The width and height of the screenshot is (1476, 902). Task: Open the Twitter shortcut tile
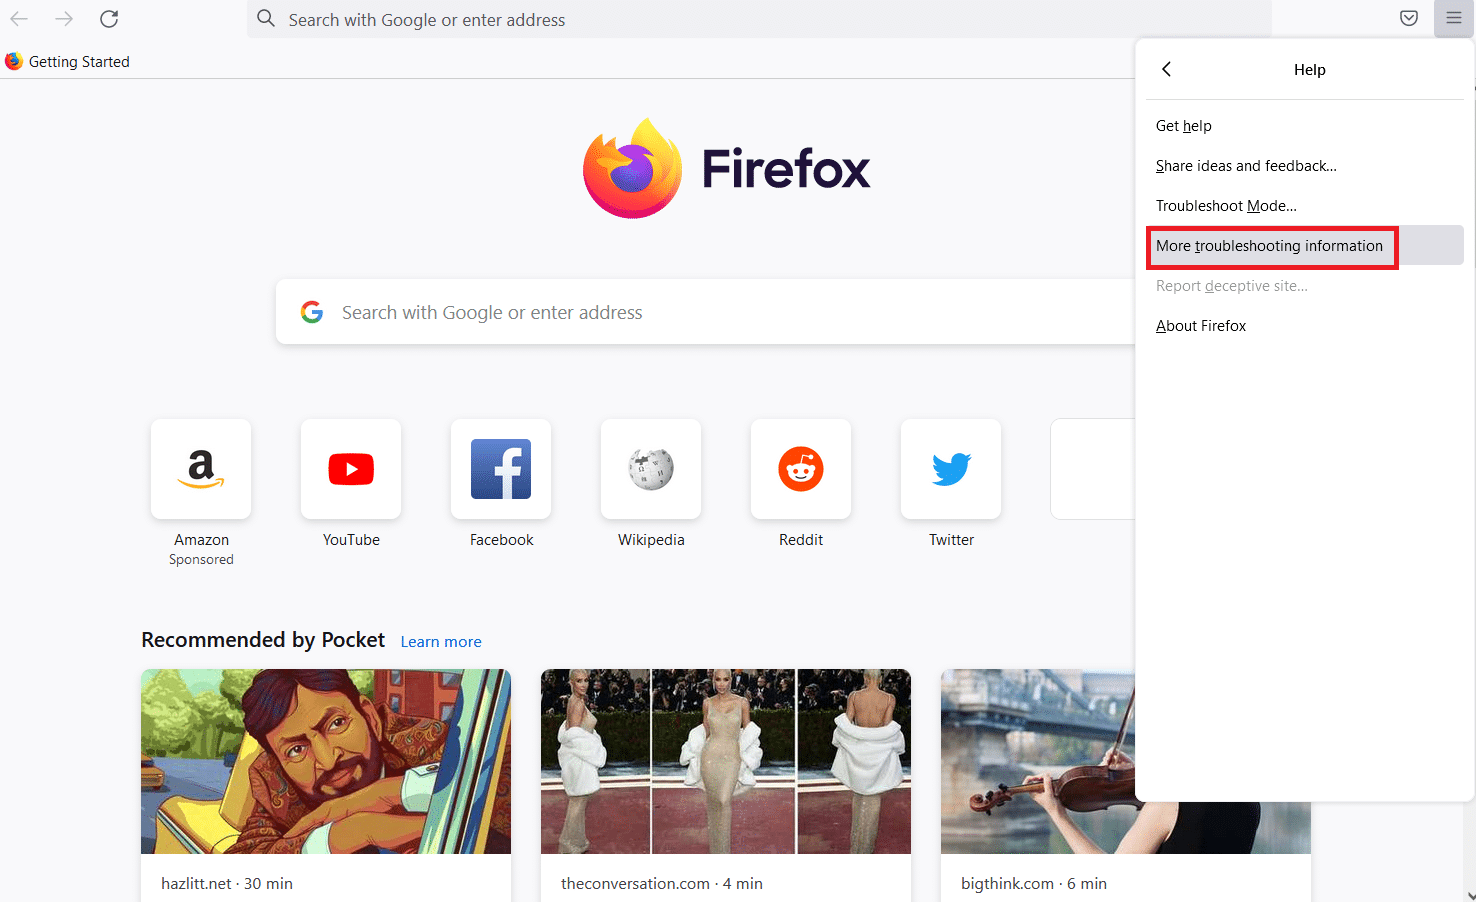coord(951,469)
